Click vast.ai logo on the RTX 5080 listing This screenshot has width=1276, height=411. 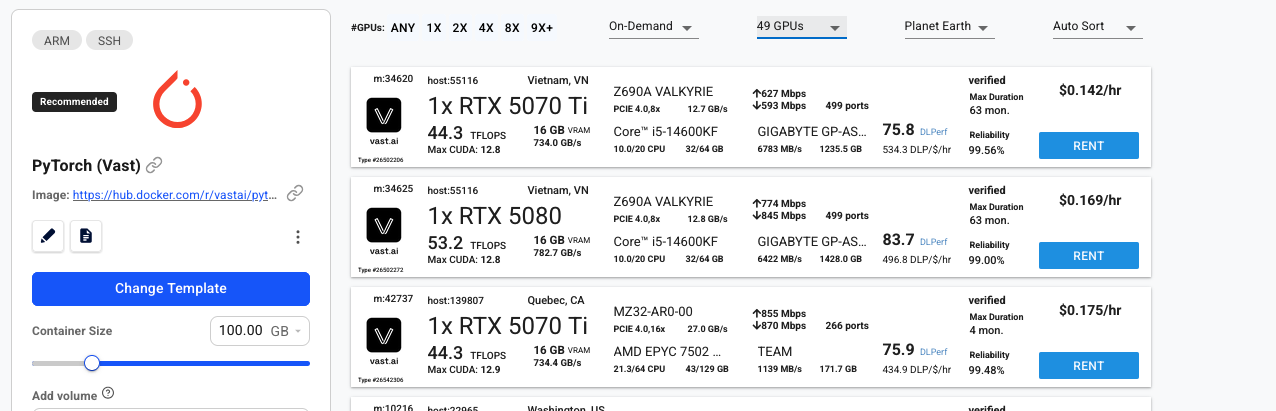pos(384,225)
